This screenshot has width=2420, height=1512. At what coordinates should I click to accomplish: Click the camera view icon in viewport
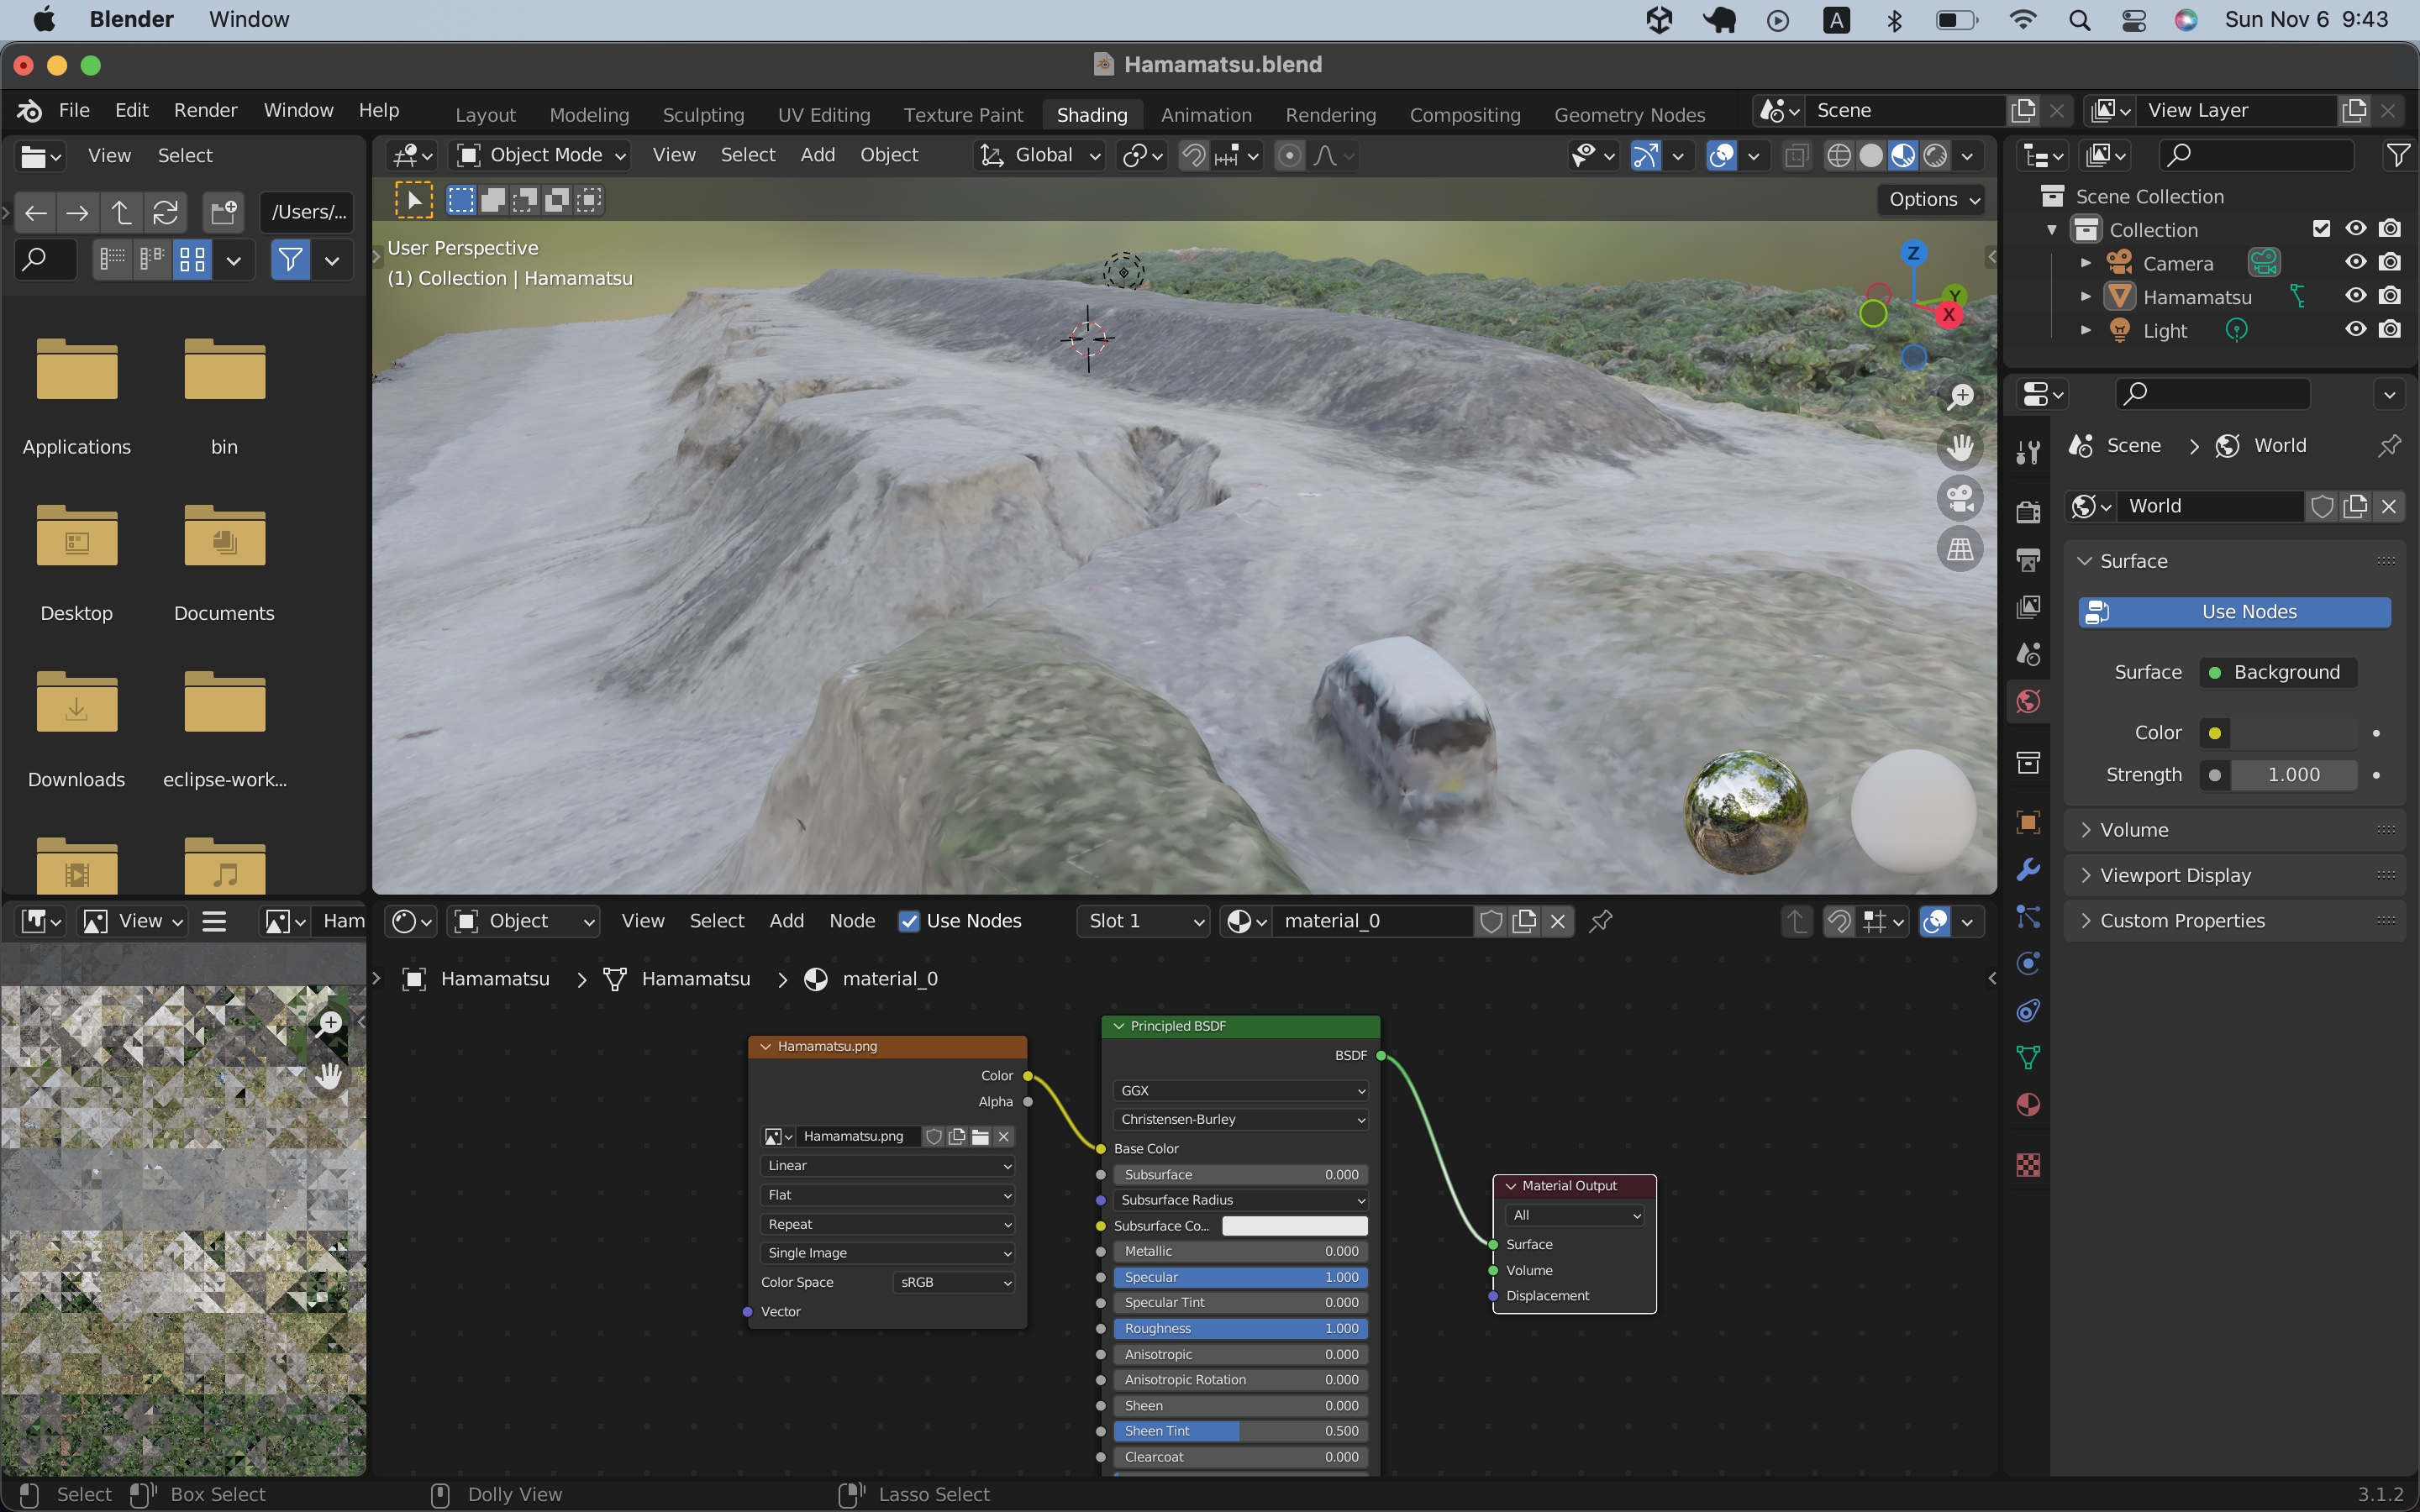pyautogui.click(x=1960, y=497)
